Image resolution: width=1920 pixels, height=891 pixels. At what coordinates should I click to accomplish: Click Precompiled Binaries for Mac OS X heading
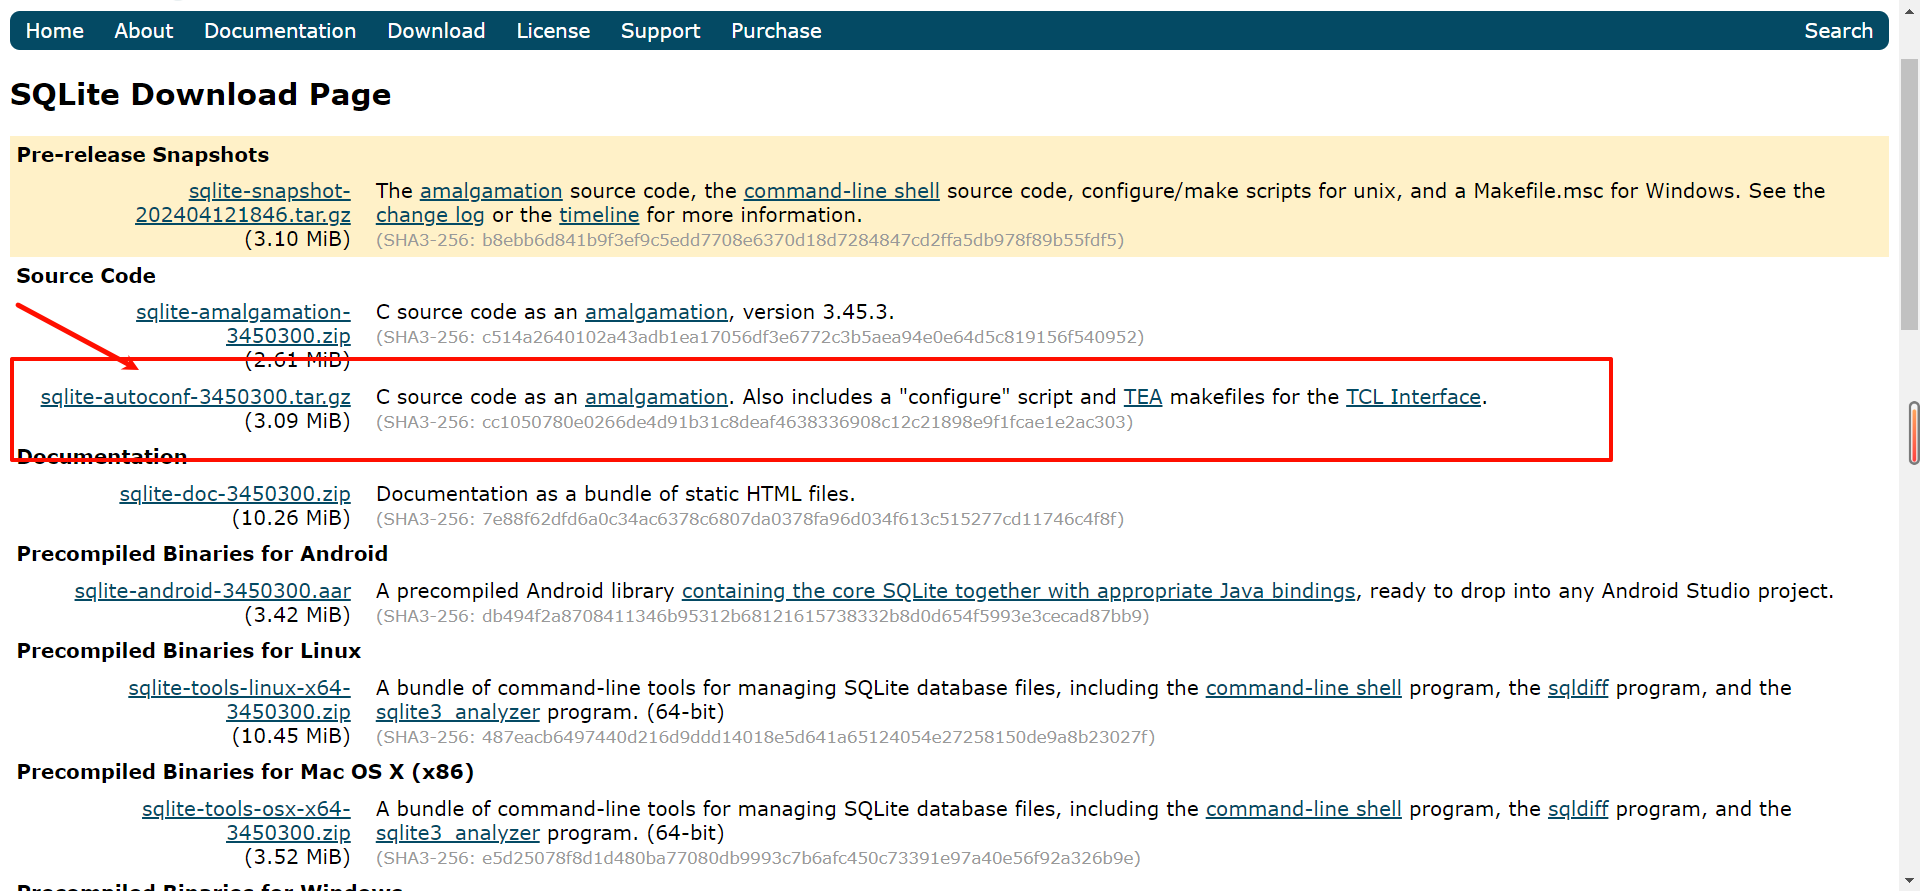click(245, 772)
